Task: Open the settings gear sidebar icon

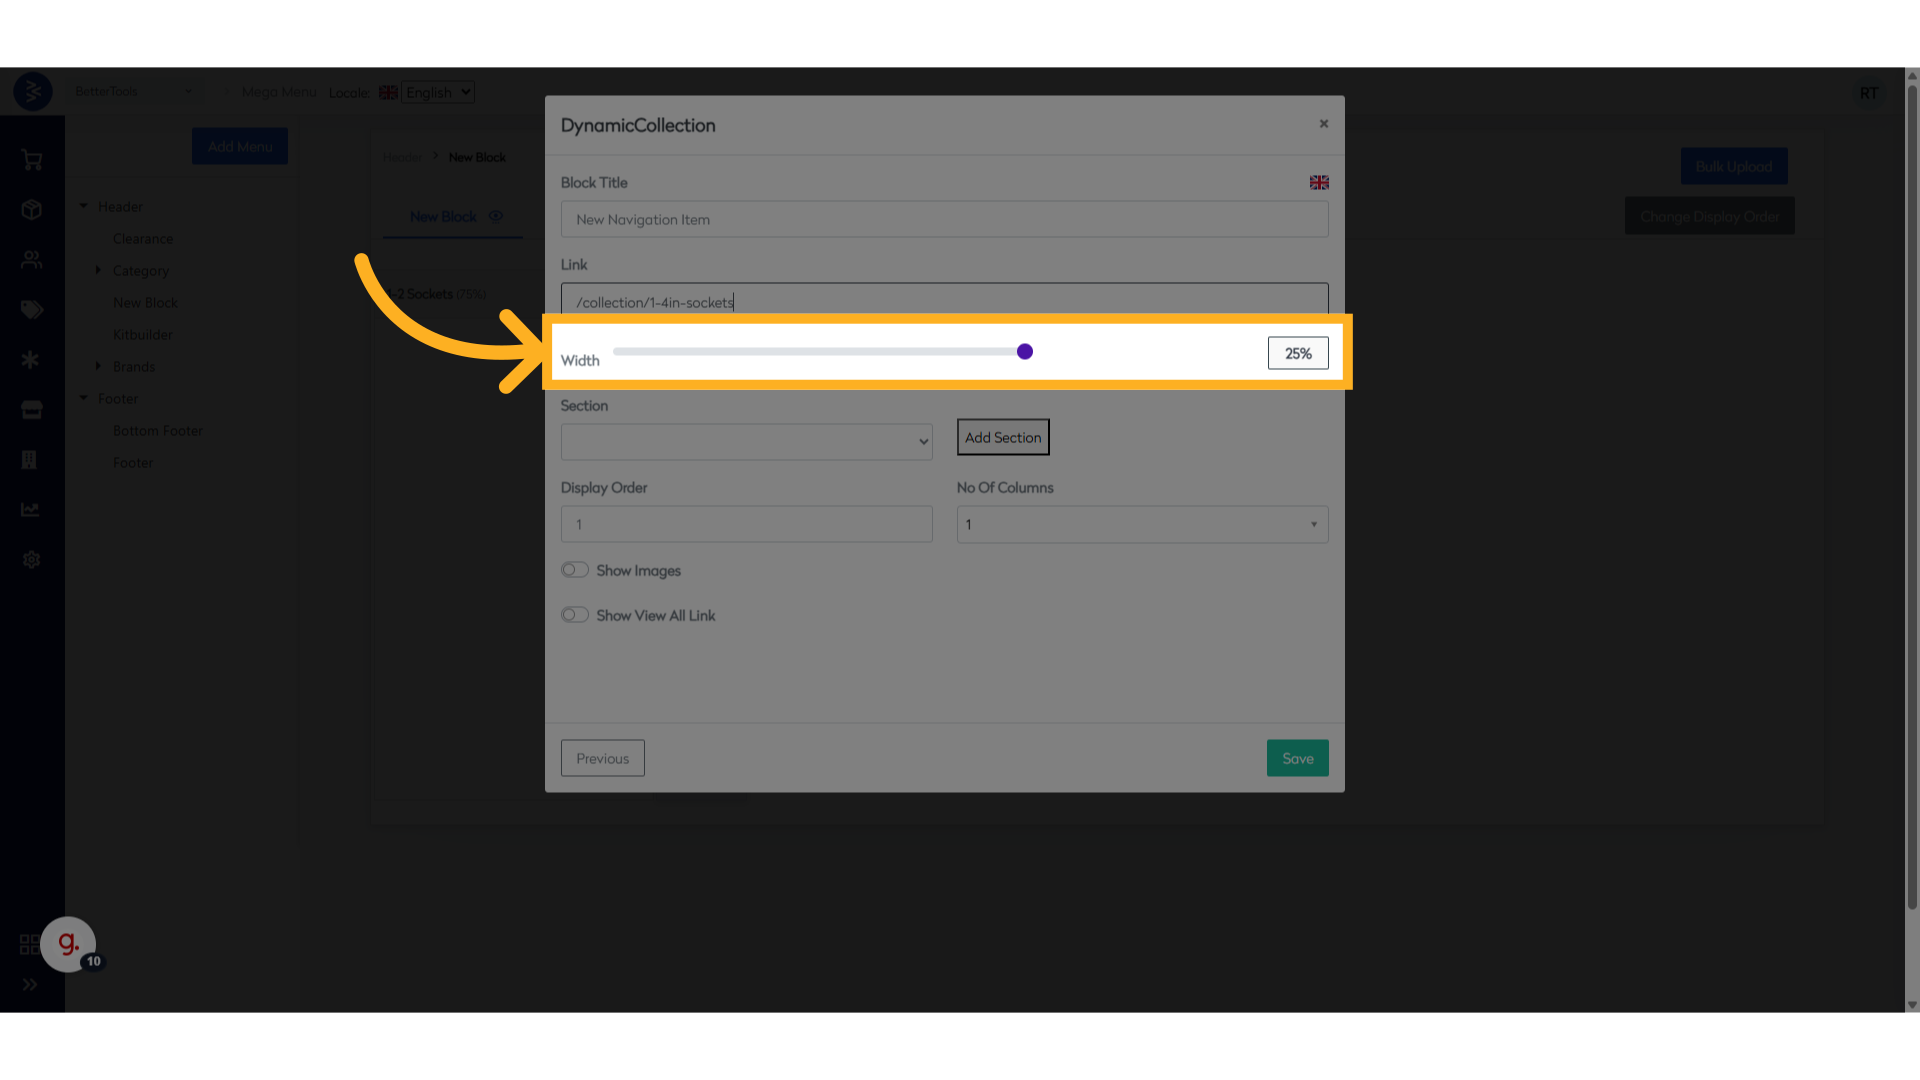Action: [x=31, y=560]
